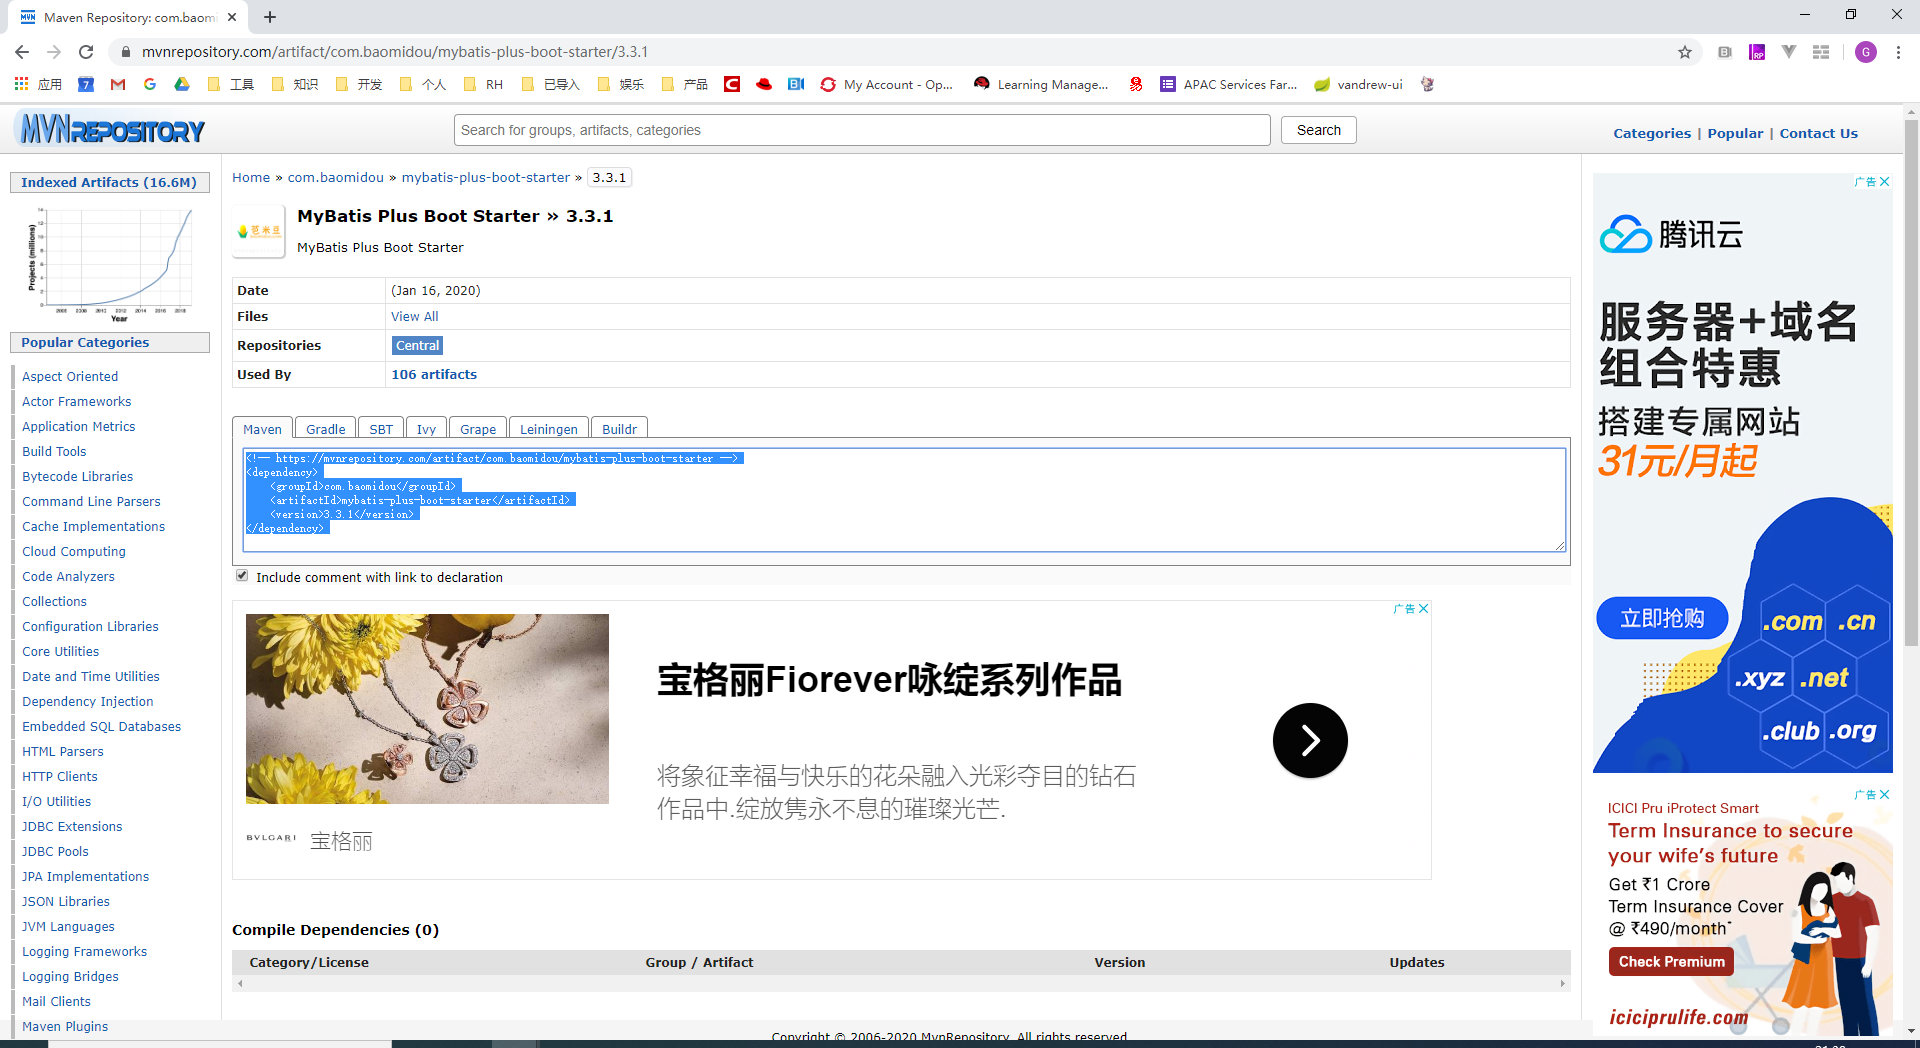This screenshot has width=1920, height=1048.
Task: Click the search input field
Action: pos(863,130)
